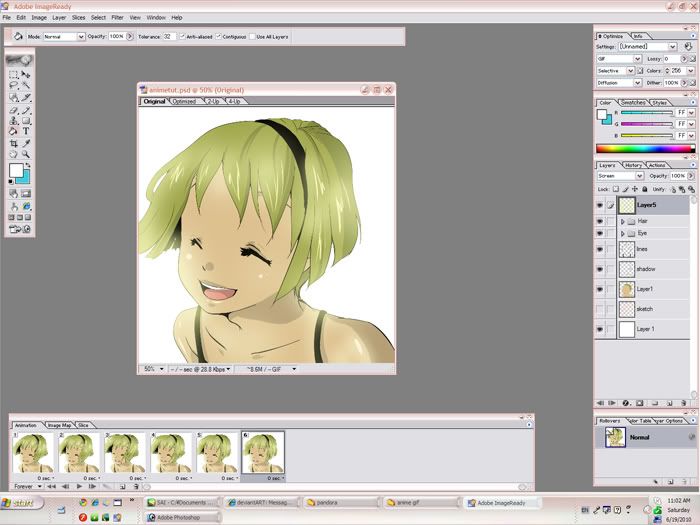Viewport: 700px width, 525px height.
Task: Click the anime gif taskbar button
Action: coord(421,503)
